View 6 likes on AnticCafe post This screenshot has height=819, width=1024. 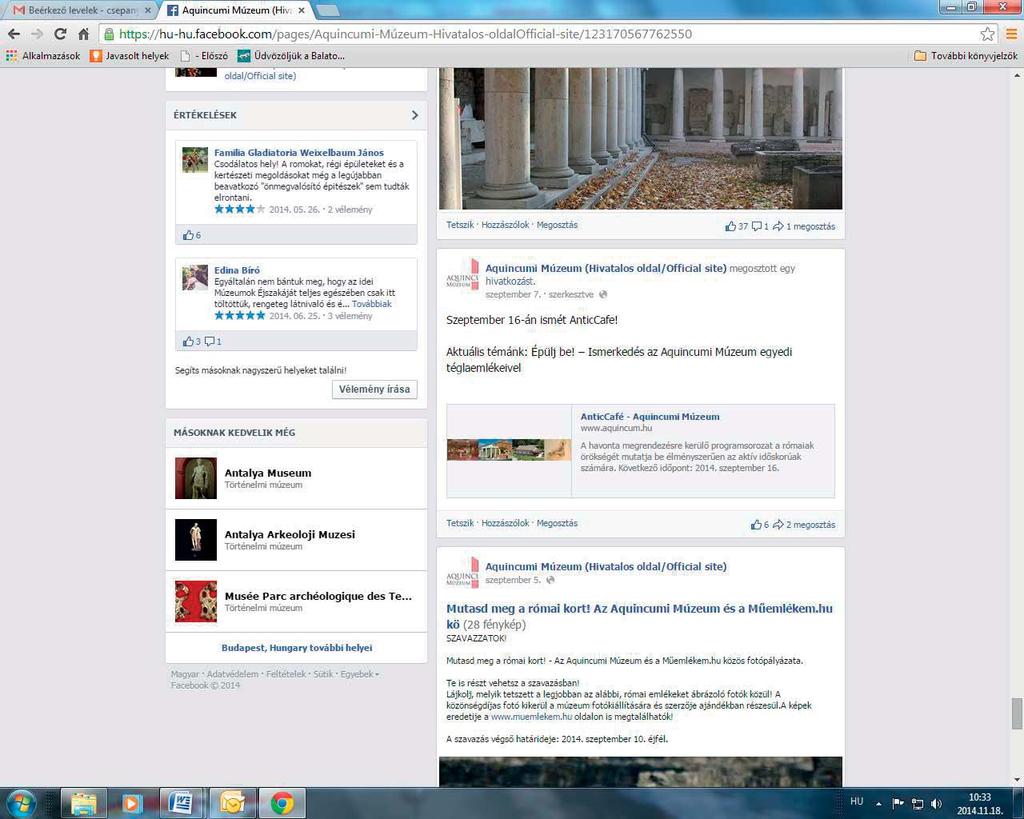(x=760, y=524)
